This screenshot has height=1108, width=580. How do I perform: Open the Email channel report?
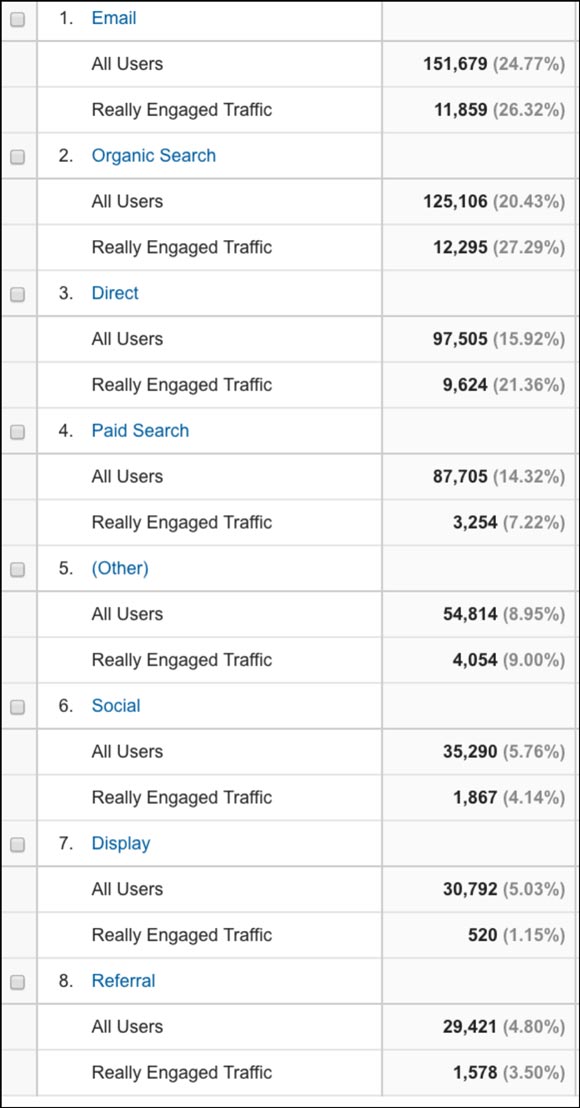pos(114,17)
